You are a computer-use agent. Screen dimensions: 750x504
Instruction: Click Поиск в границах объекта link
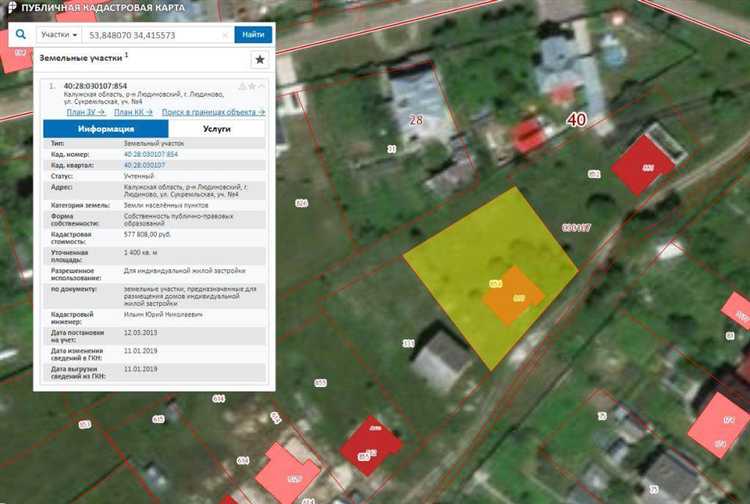pyautogui.click(x=213, y=112)
